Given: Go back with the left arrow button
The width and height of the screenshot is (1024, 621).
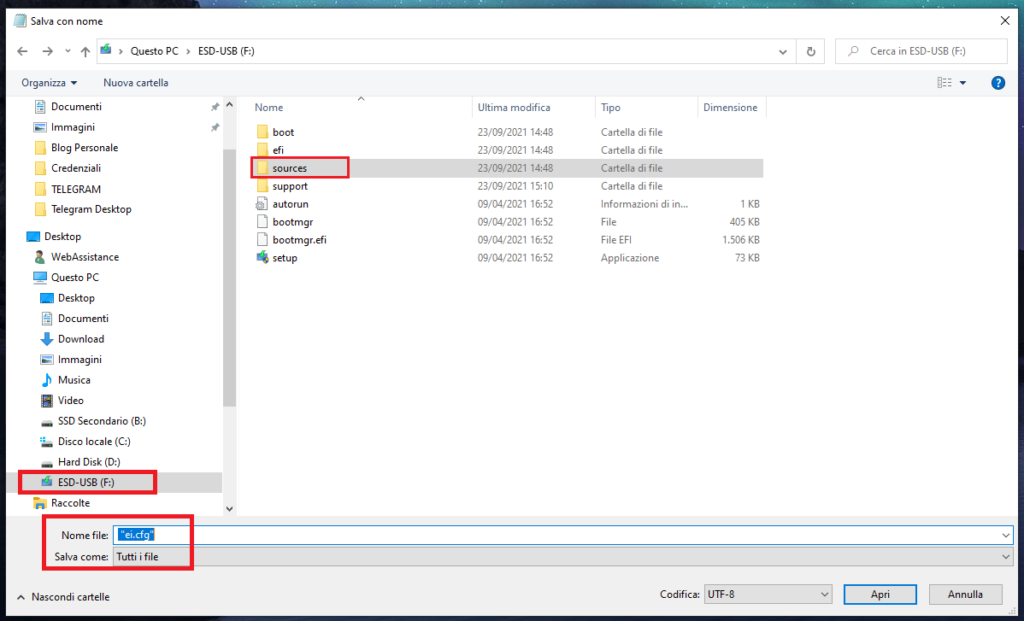Looking at the screenshot, I should click(x=22, y=51).
